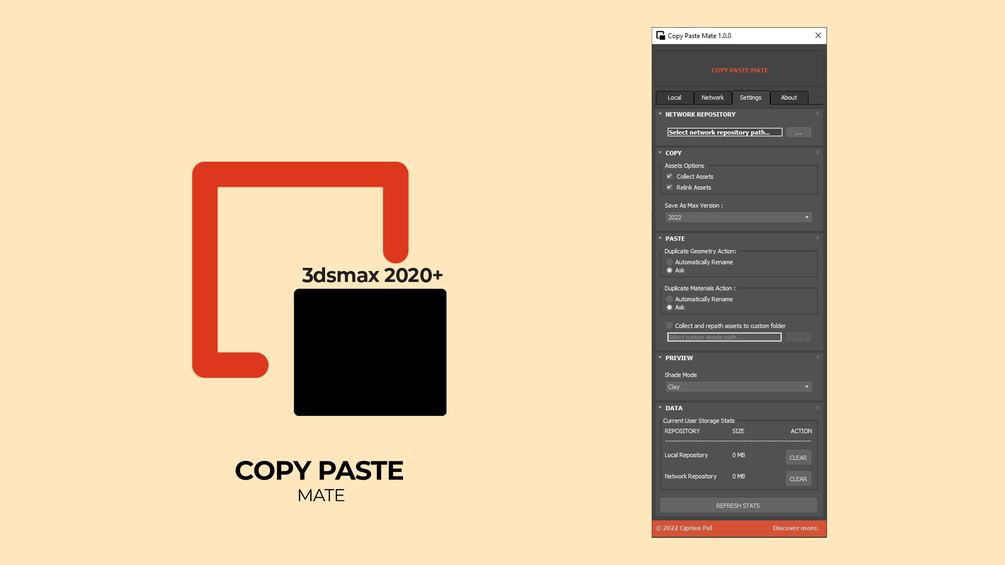
Task: Click the custom assets path field
Action: (x=724, y=337)
